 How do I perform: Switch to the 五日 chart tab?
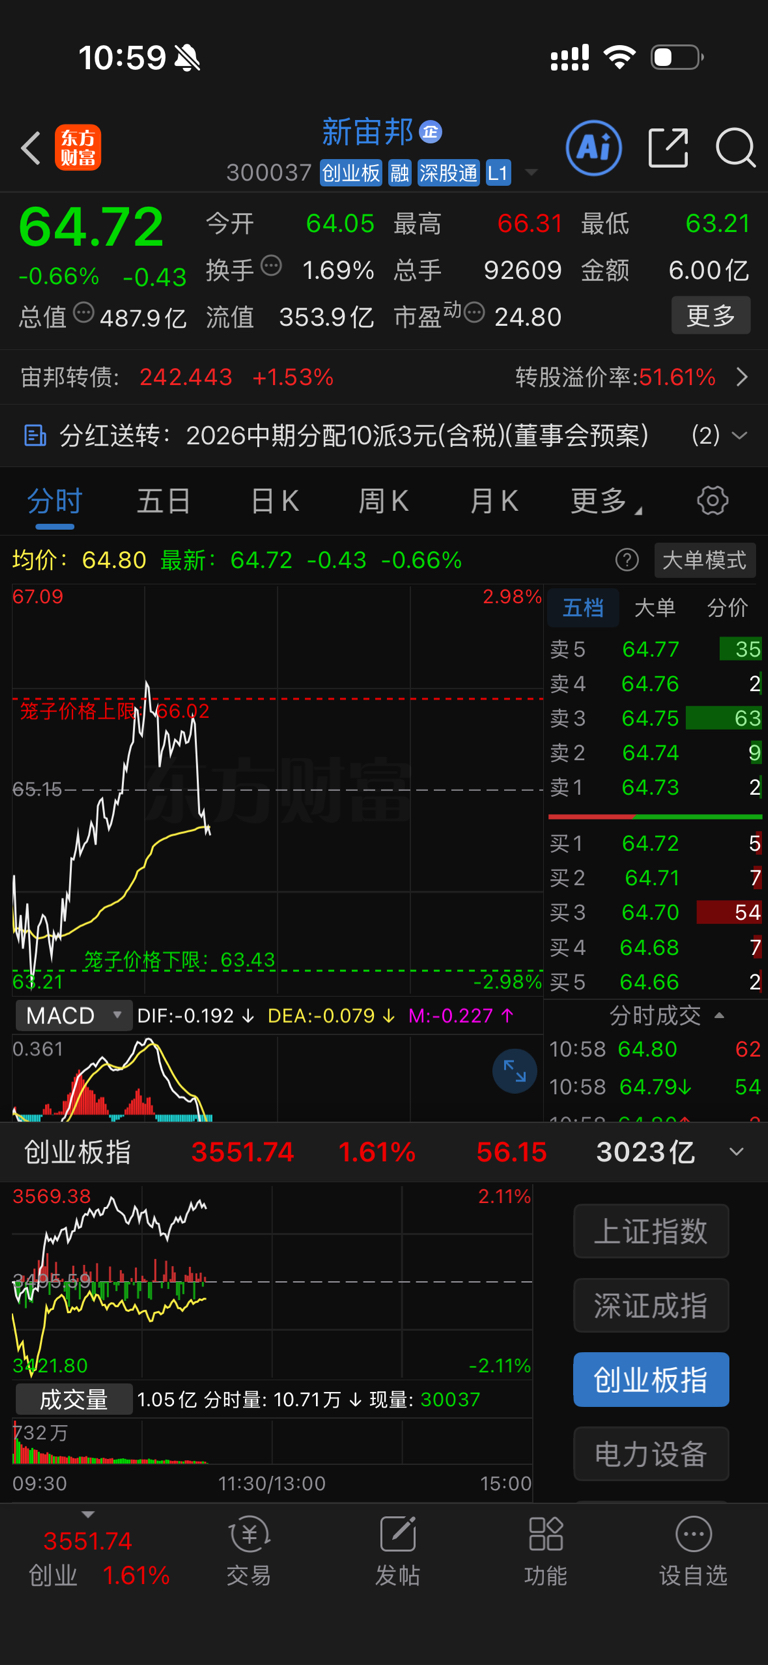(x=164, y=500)
